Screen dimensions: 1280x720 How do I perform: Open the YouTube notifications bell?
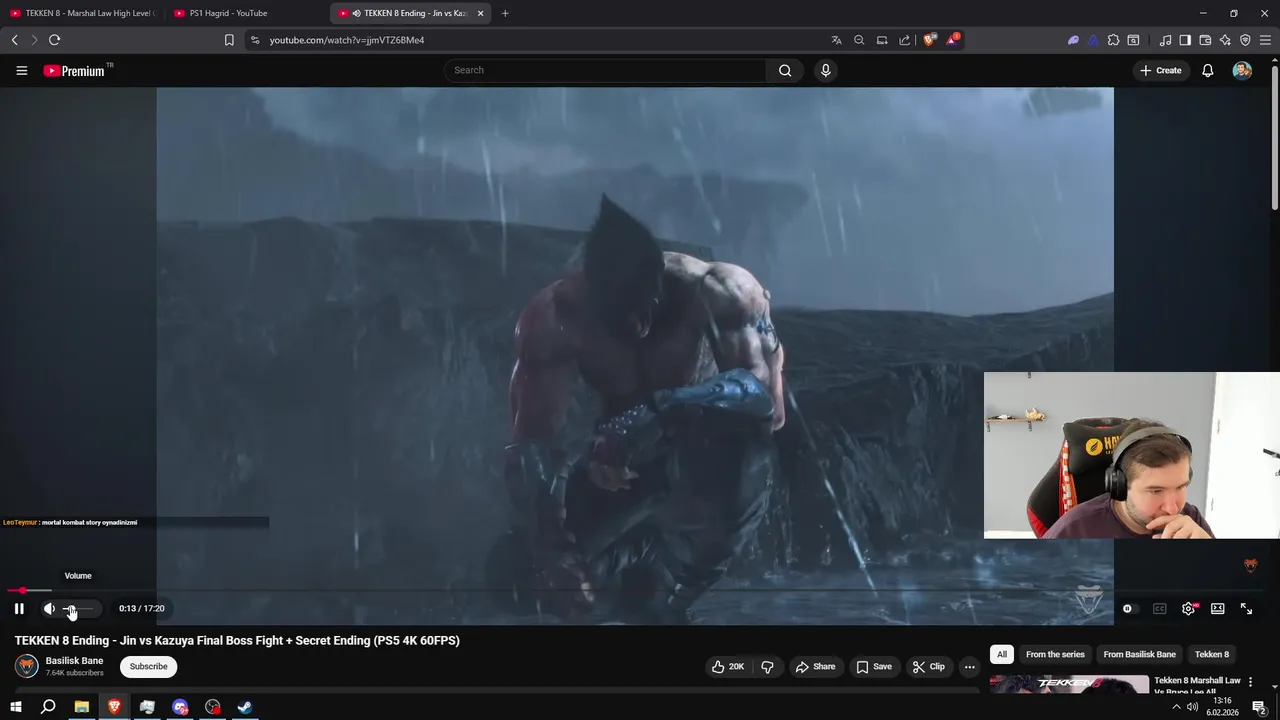[x=1208, y=70]
